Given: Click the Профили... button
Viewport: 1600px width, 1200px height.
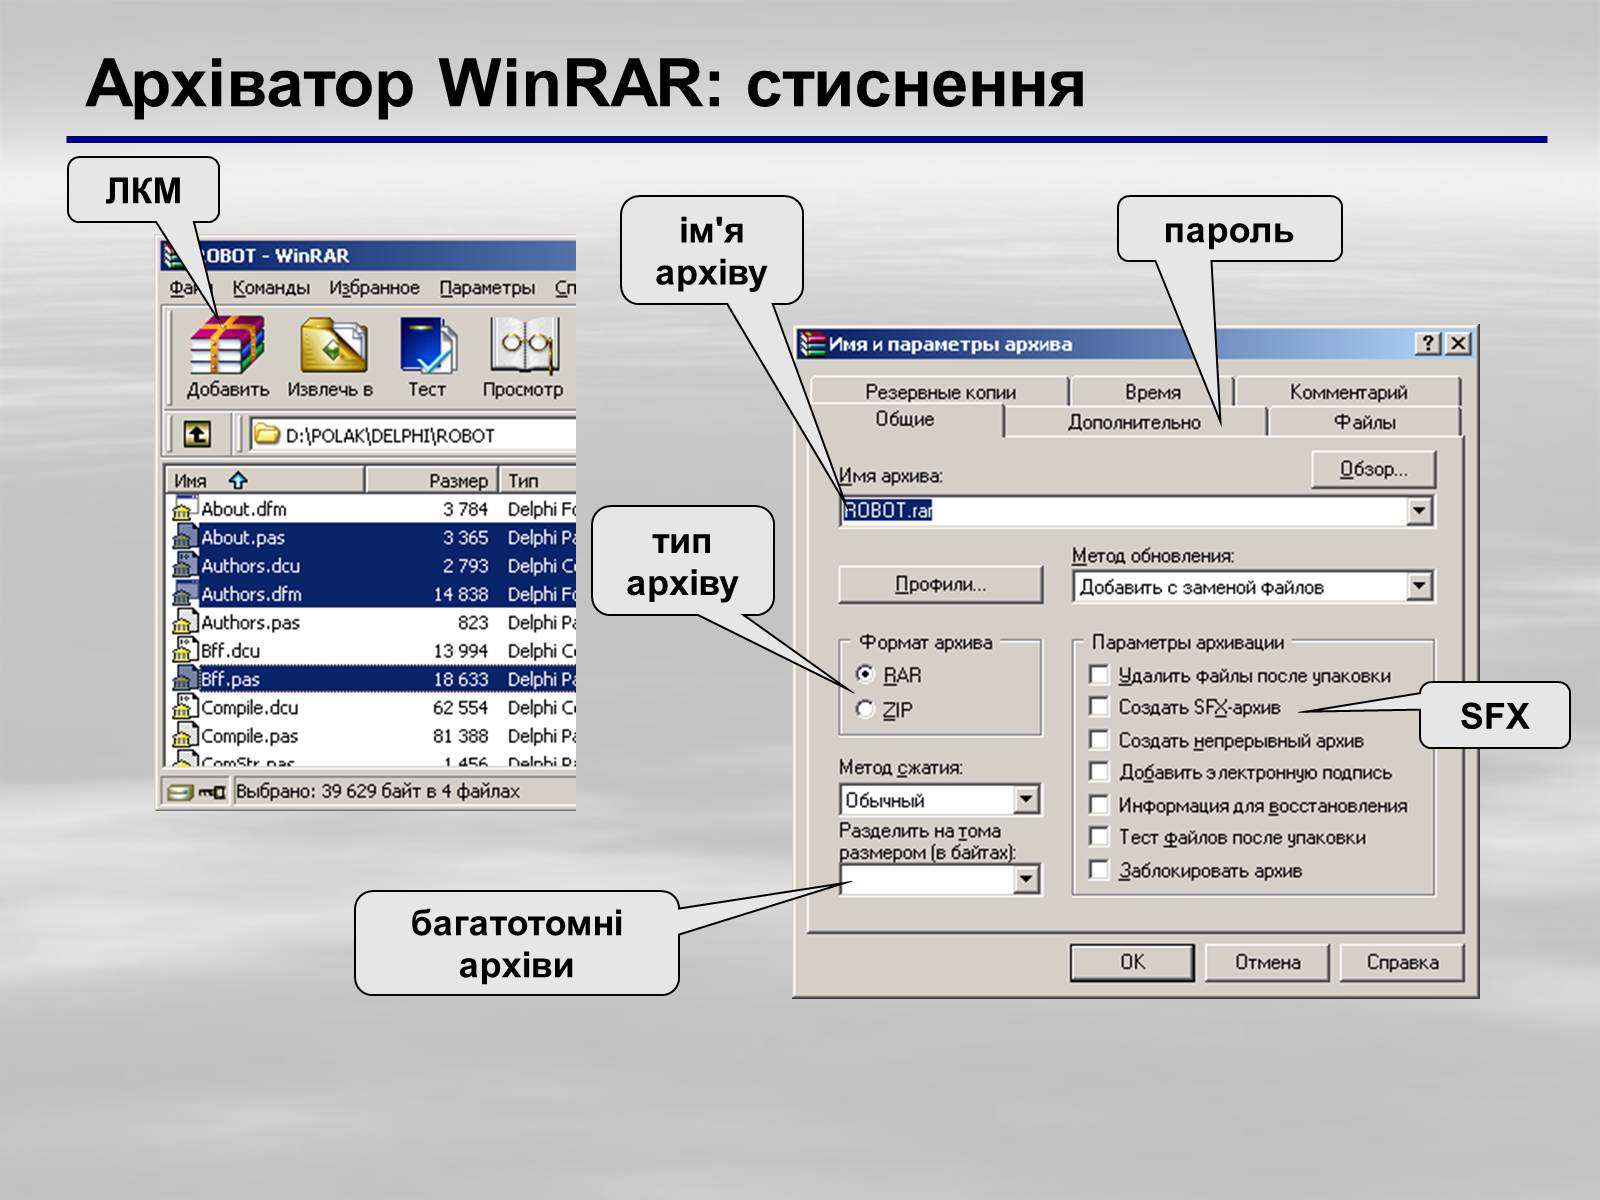Looking at the screenshot, I should (x=940, y=585).
